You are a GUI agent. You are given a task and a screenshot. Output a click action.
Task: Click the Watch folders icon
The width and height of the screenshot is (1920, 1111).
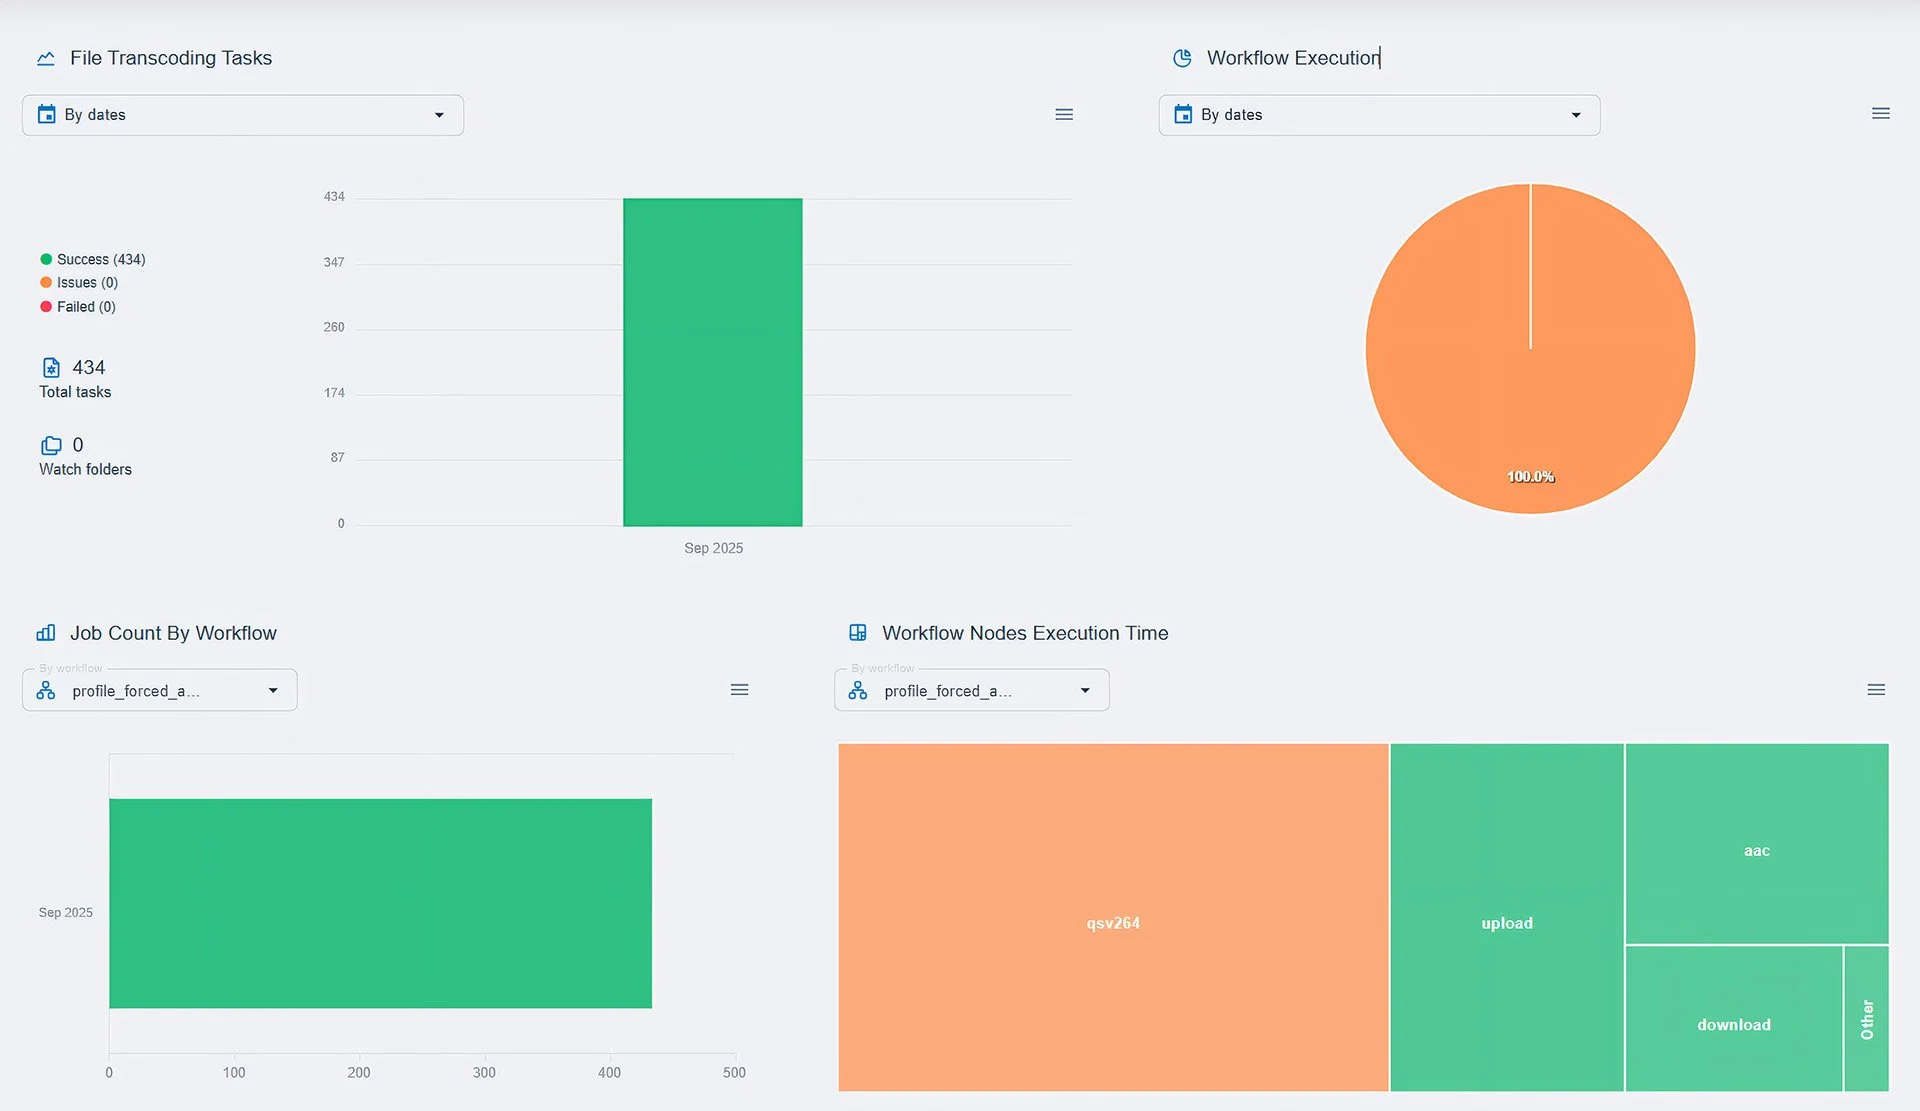coord(51,445)
